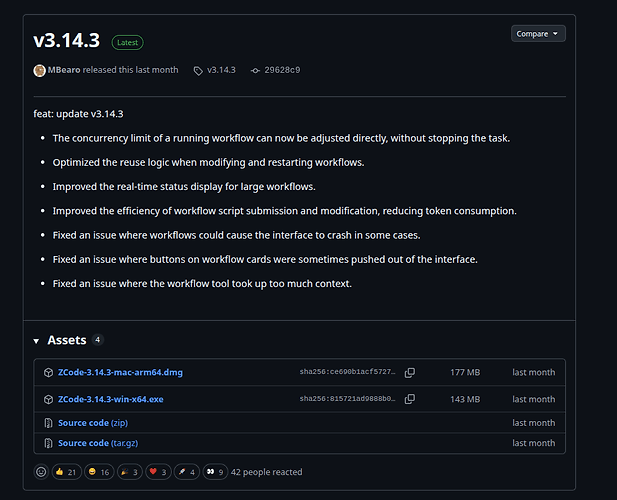The width and height of the screenshot is (617, 500).
Task: Toggle the rocket reaction (4)
Action: pos(187,472)
